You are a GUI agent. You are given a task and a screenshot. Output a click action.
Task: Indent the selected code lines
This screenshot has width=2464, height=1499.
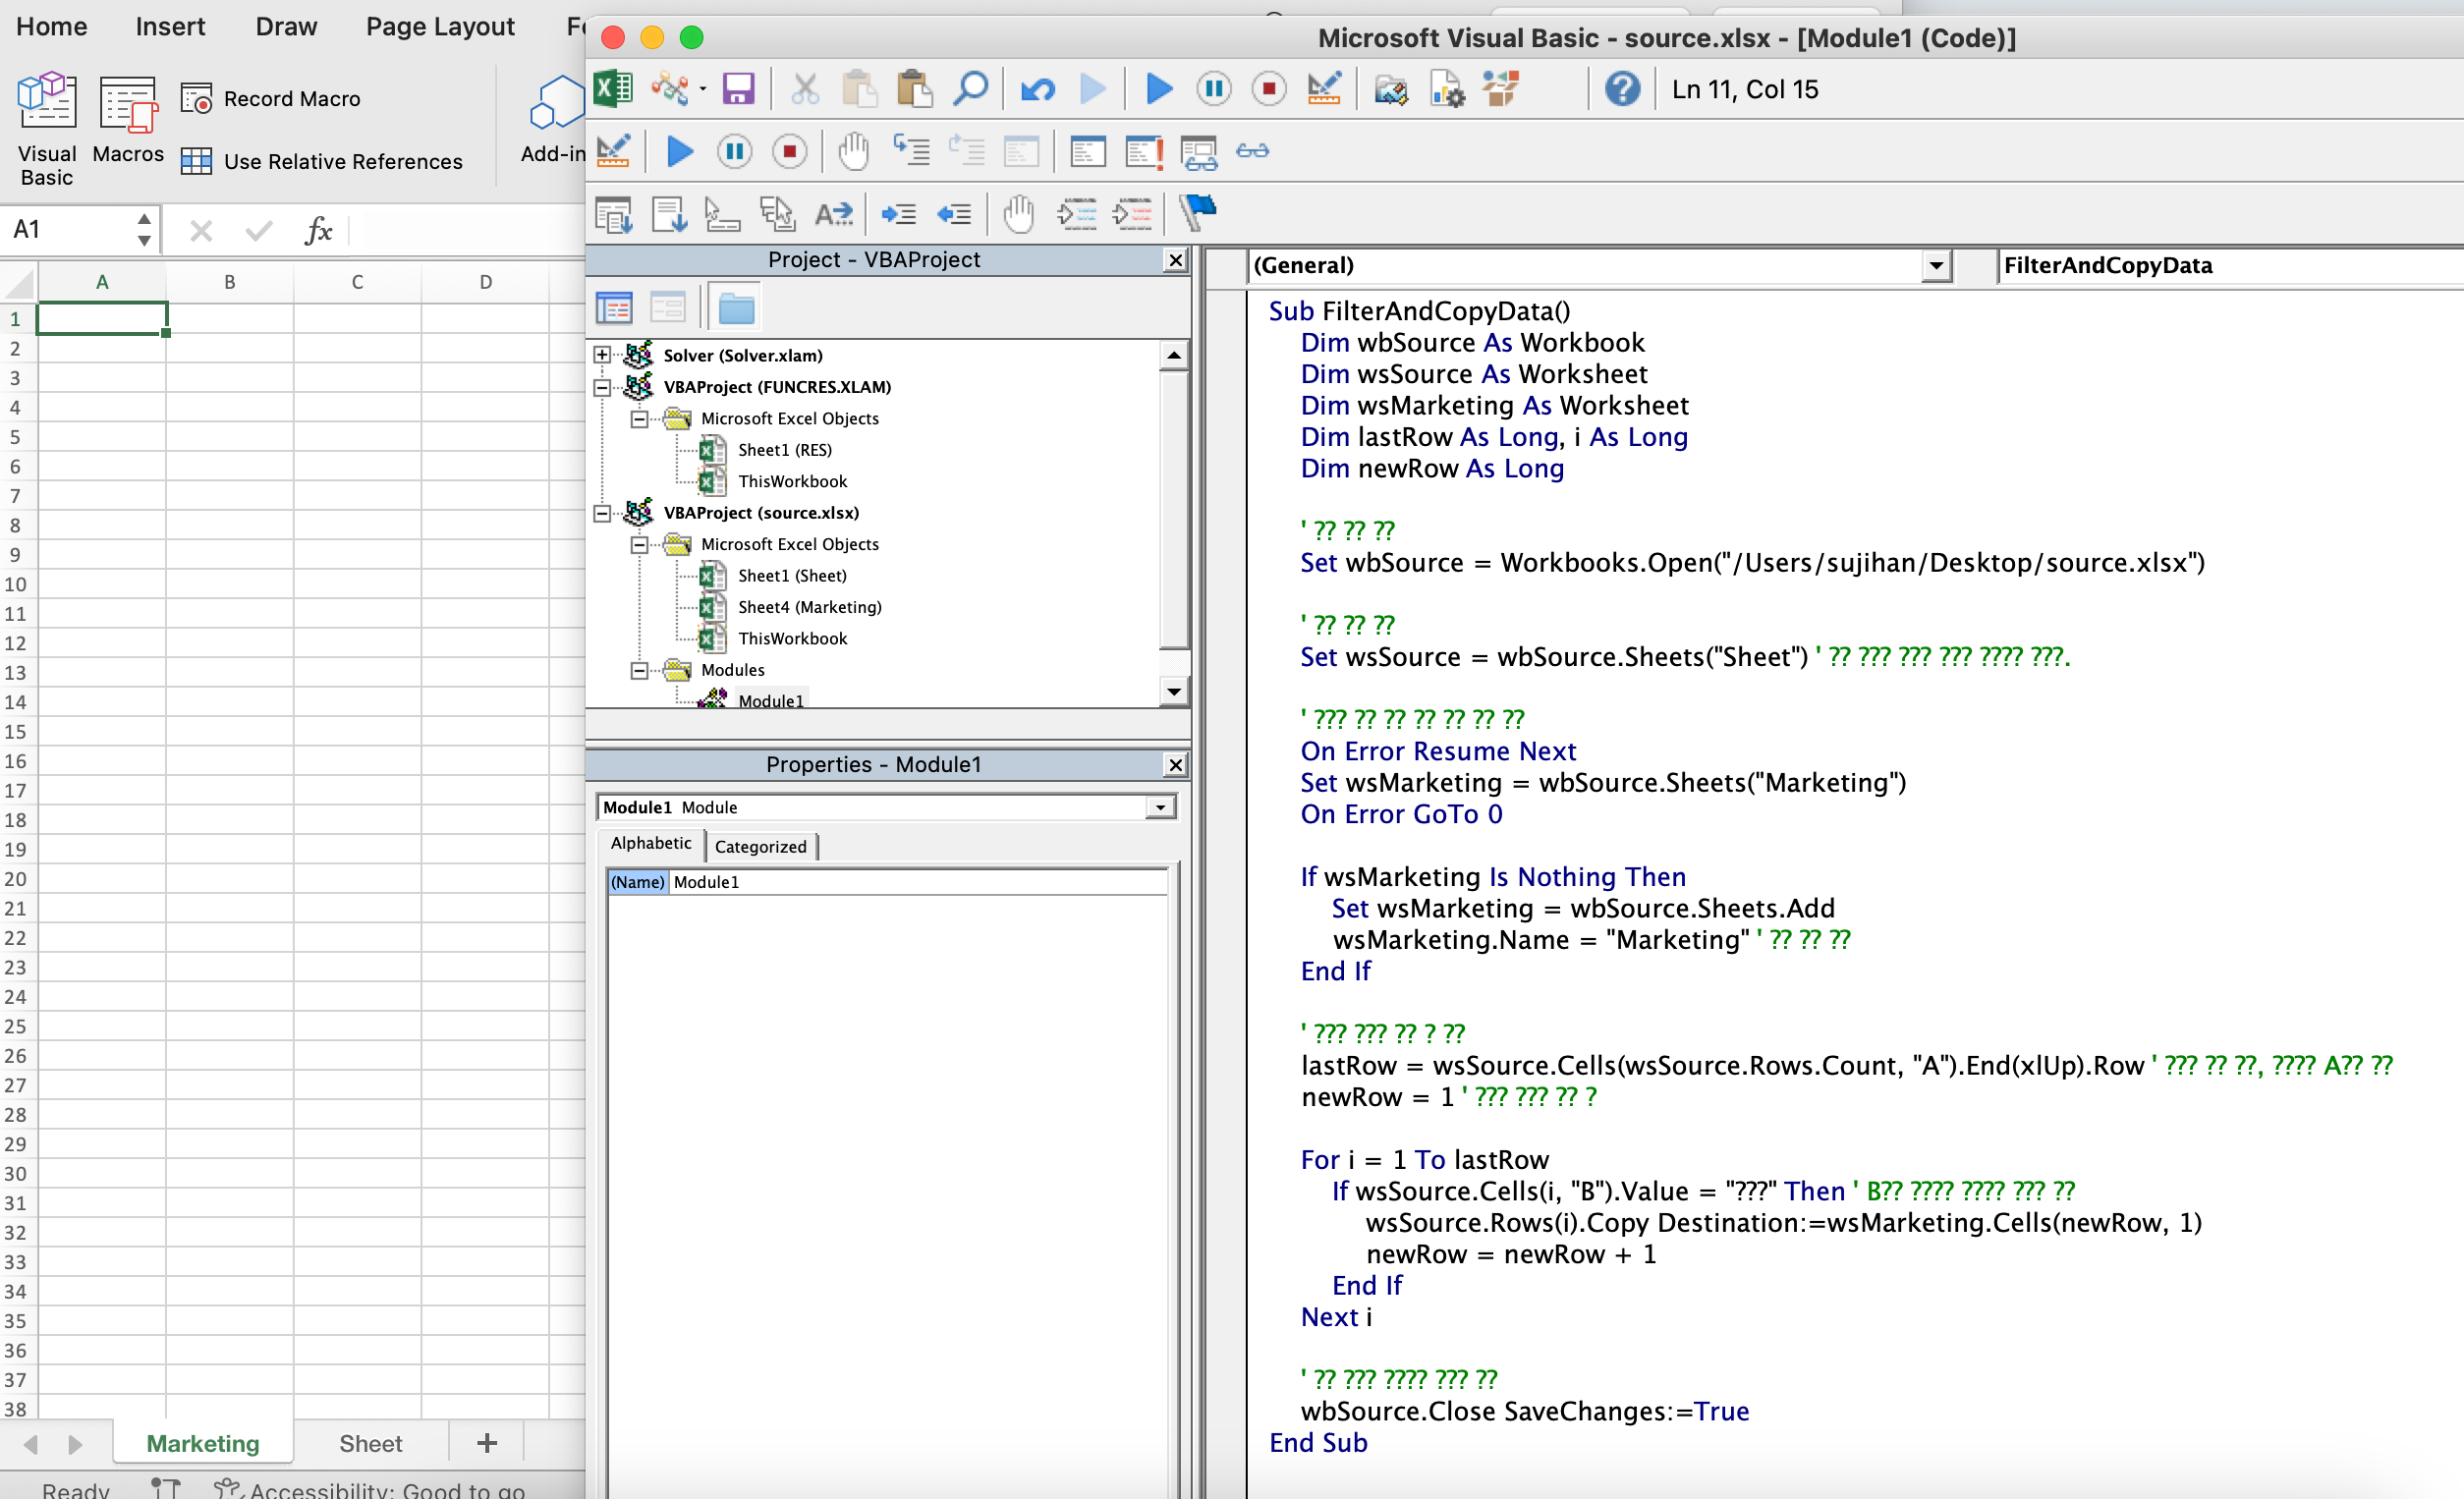tap(898, 214)
